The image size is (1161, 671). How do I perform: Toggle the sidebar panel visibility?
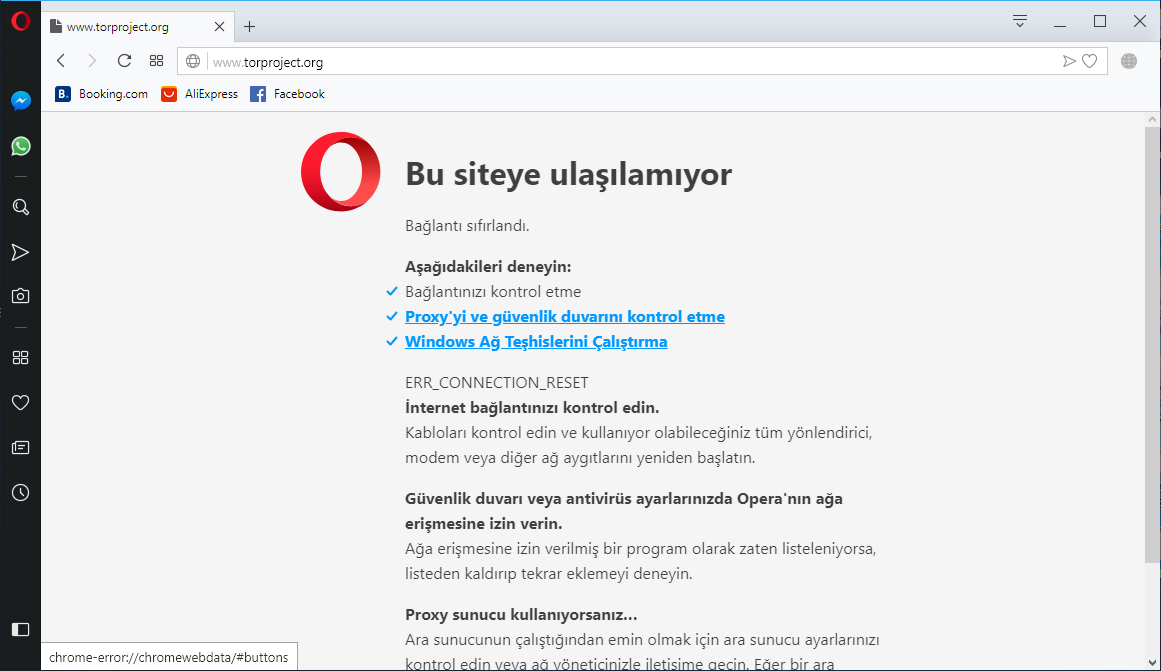[20, 629]
